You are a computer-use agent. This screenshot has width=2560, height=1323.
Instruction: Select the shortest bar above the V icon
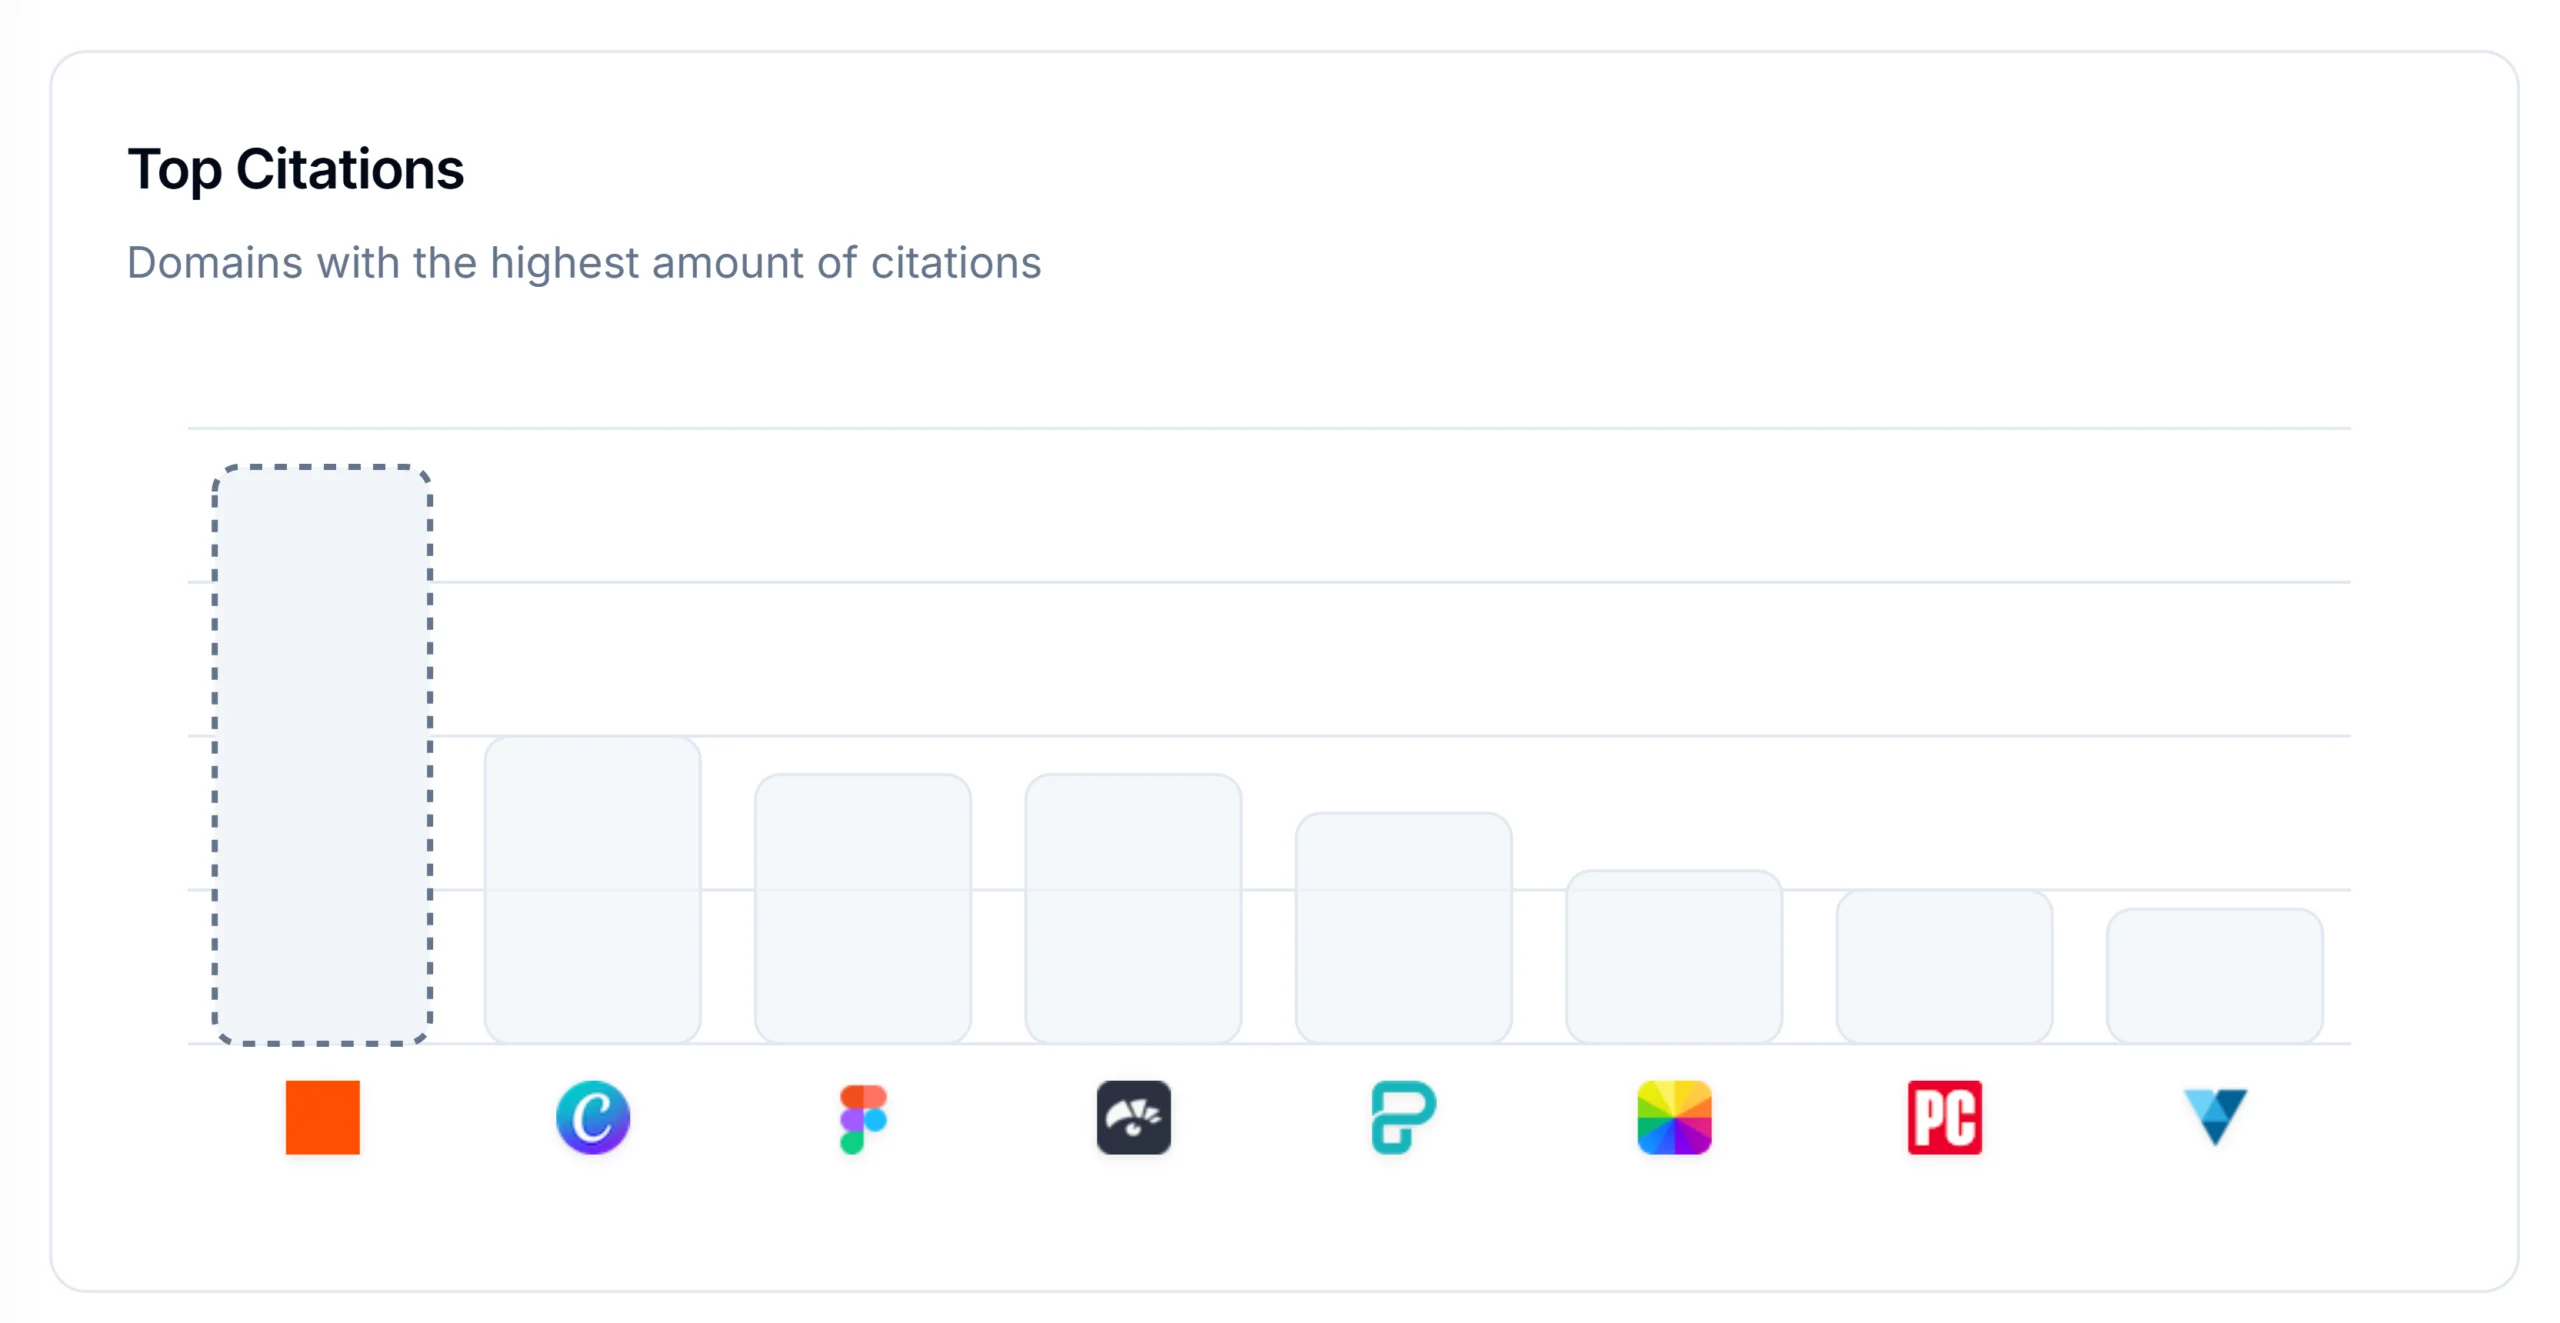tap(2215, 976)
